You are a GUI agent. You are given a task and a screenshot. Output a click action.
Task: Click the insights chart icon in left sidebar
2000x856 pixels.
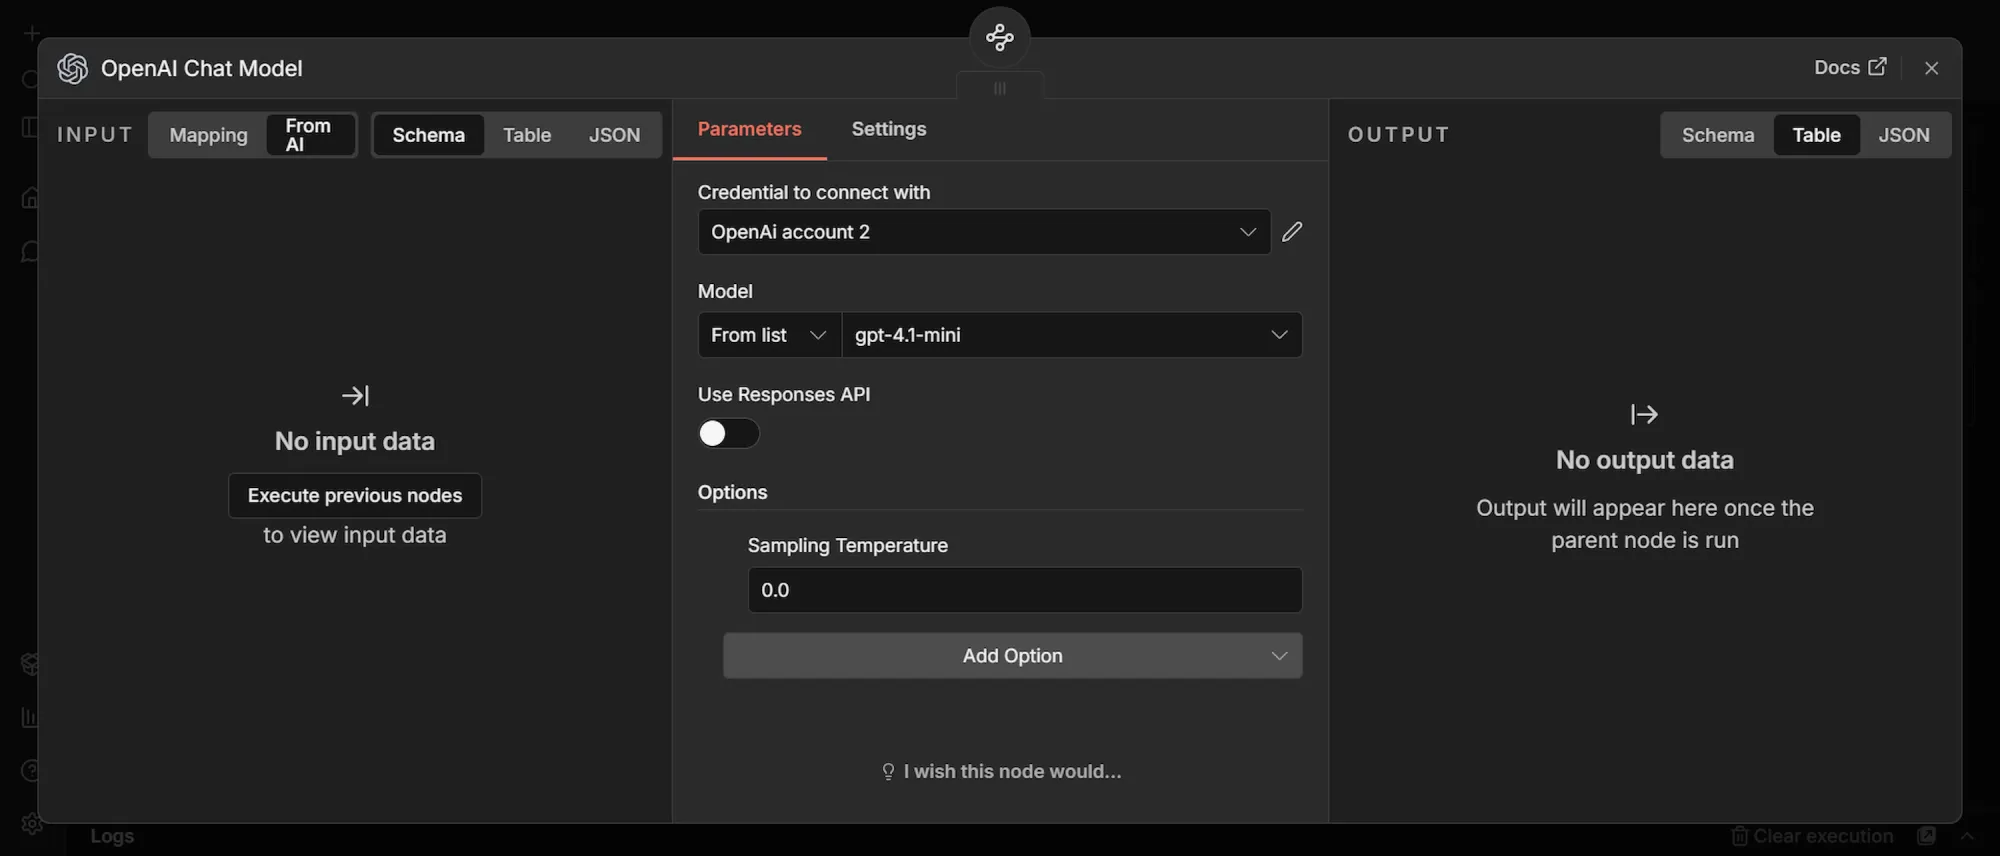pos(31,717)
